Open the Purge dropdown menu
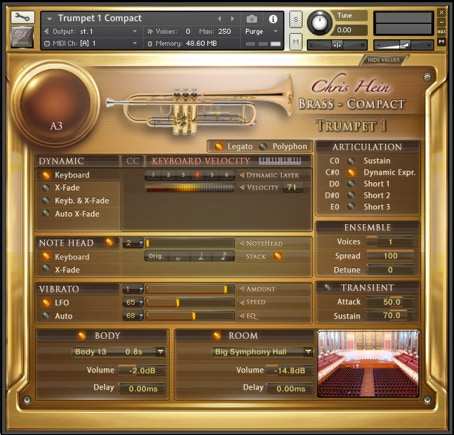Screen dimensions: 454x435 point(261,31)
